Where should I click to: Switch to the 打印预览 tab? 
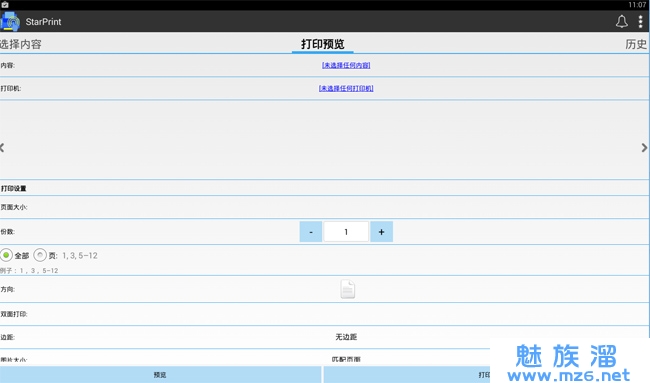(323, 44)
